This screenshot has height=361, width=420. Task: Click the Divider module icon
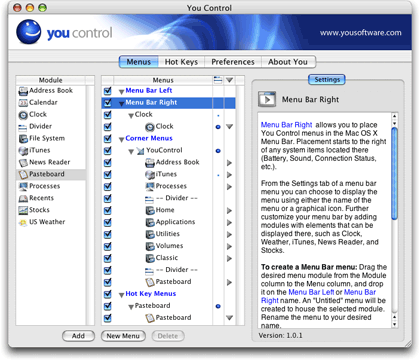[23, 127]
